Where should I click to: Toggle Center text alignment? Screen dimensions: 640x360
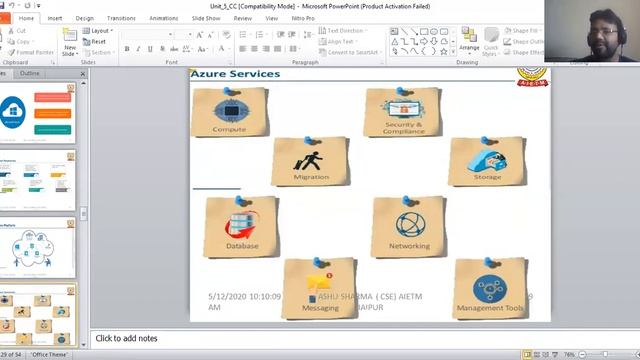point(254,49)
